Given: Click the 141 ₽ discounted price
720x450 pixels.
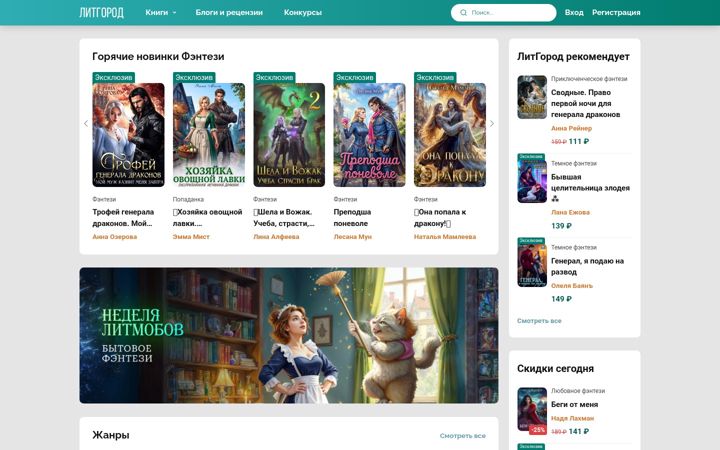Looking at the screenshot, I should pos(579,432).
